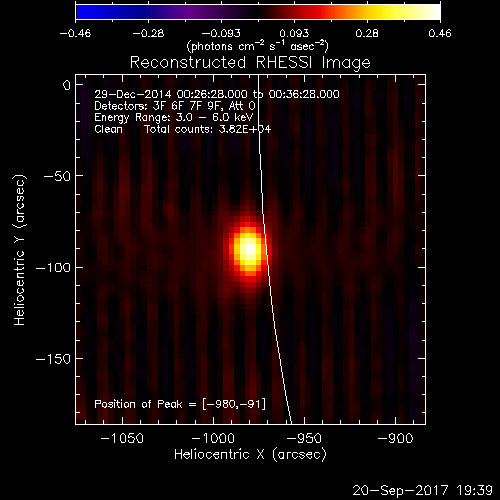Click the 0 Y-axis tick label
Viewport: 500px width, 500px height.
pos(67,85)
